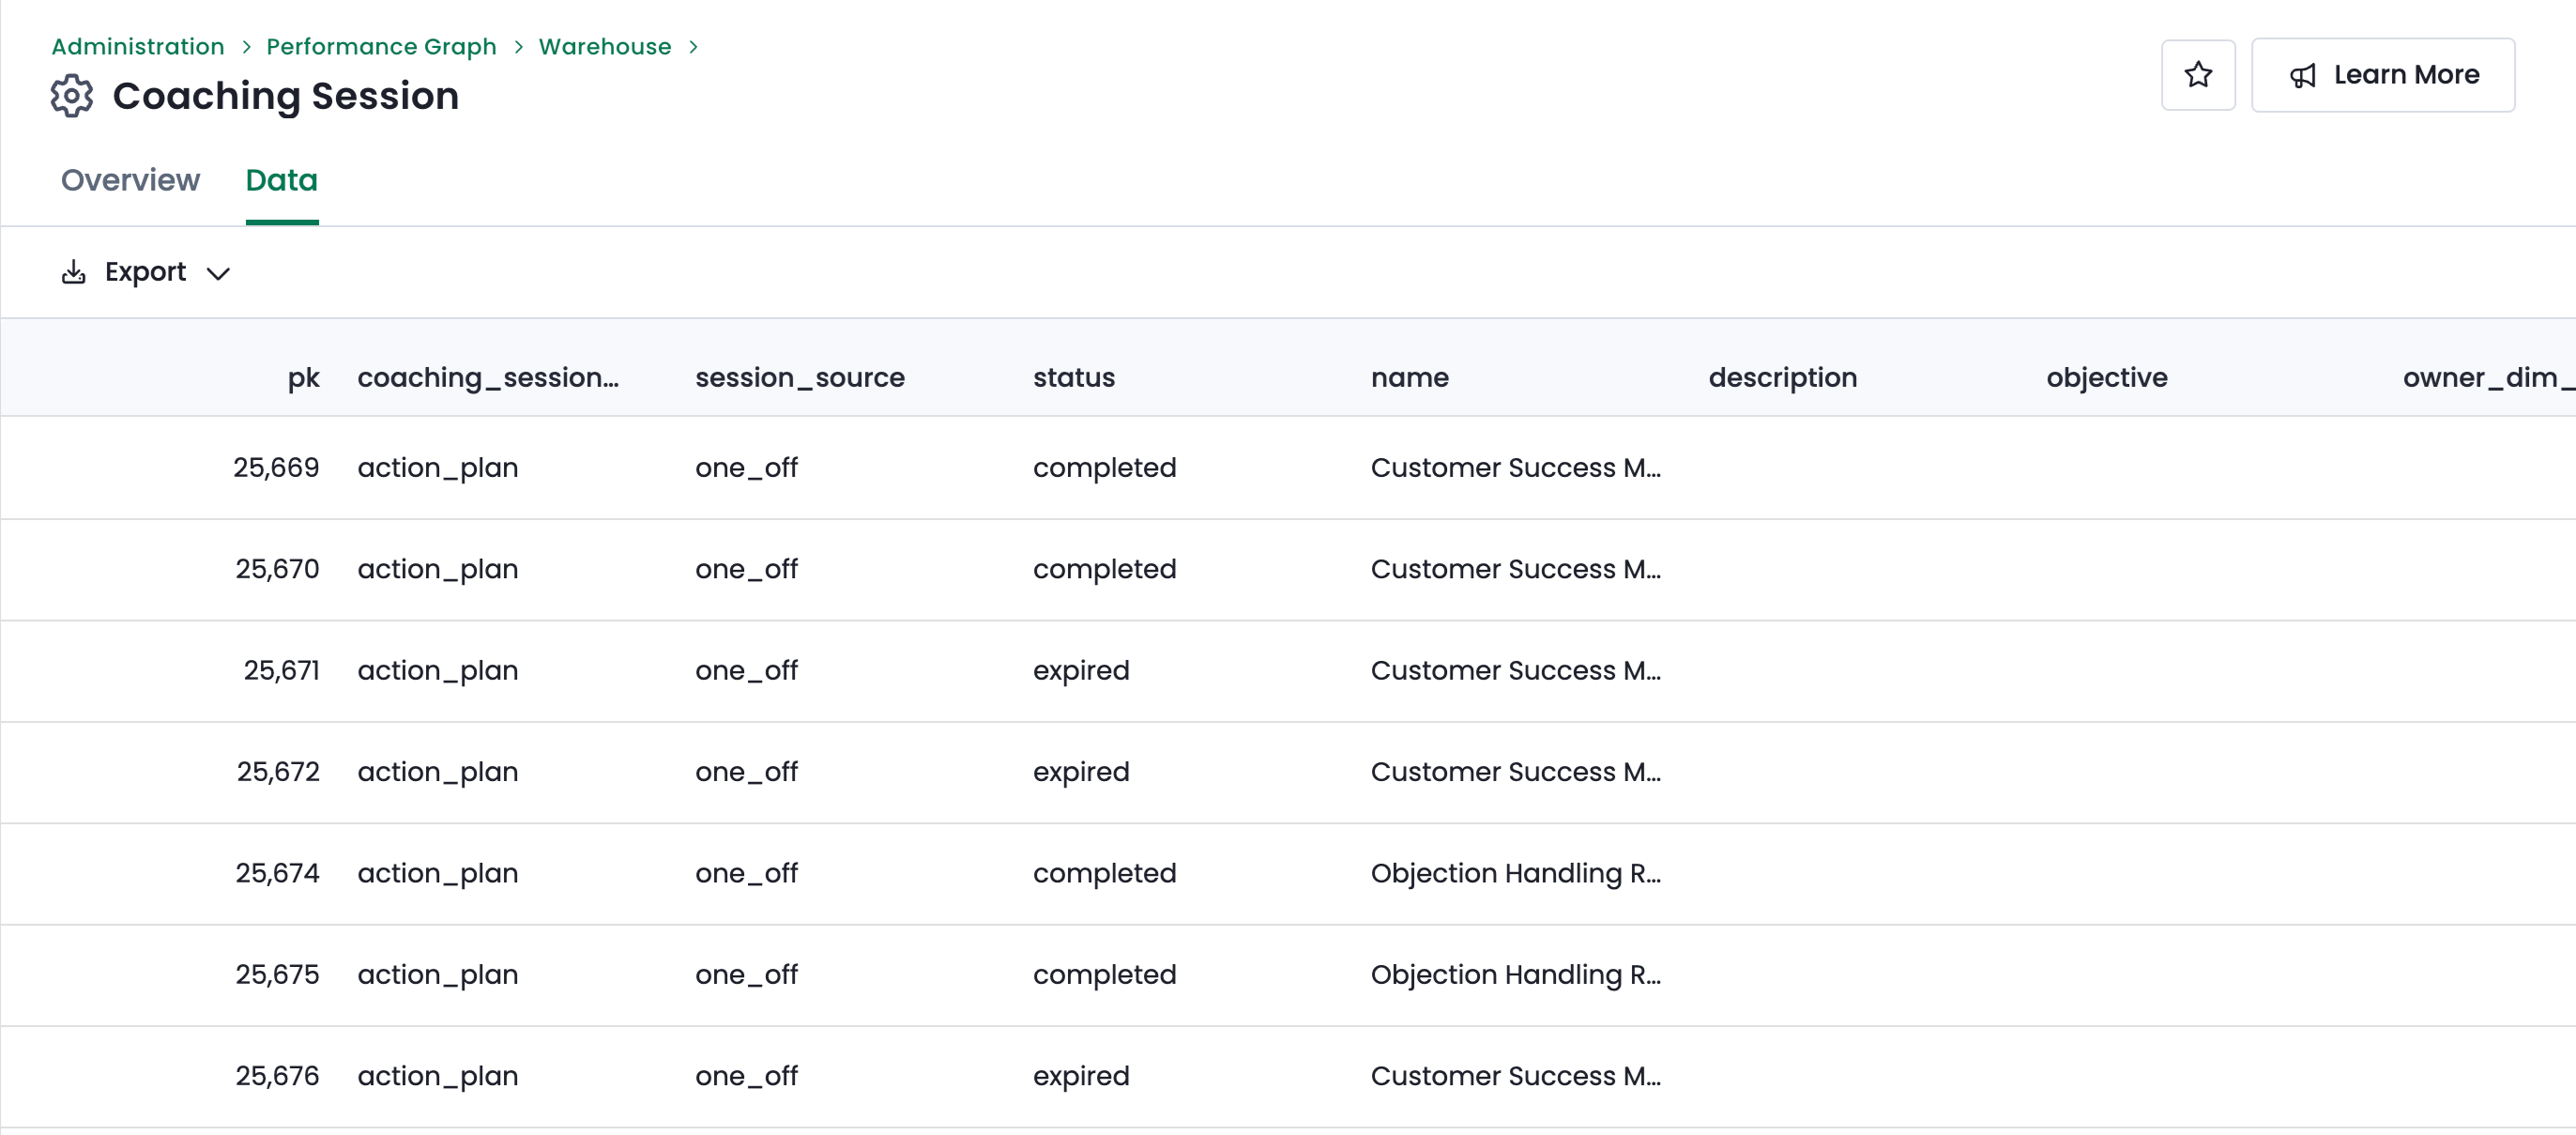The image size is (2576, 1135).
Task: Click the gear icon beside Coaching Session
Action: pyautogui.click(x=72, y=96)
